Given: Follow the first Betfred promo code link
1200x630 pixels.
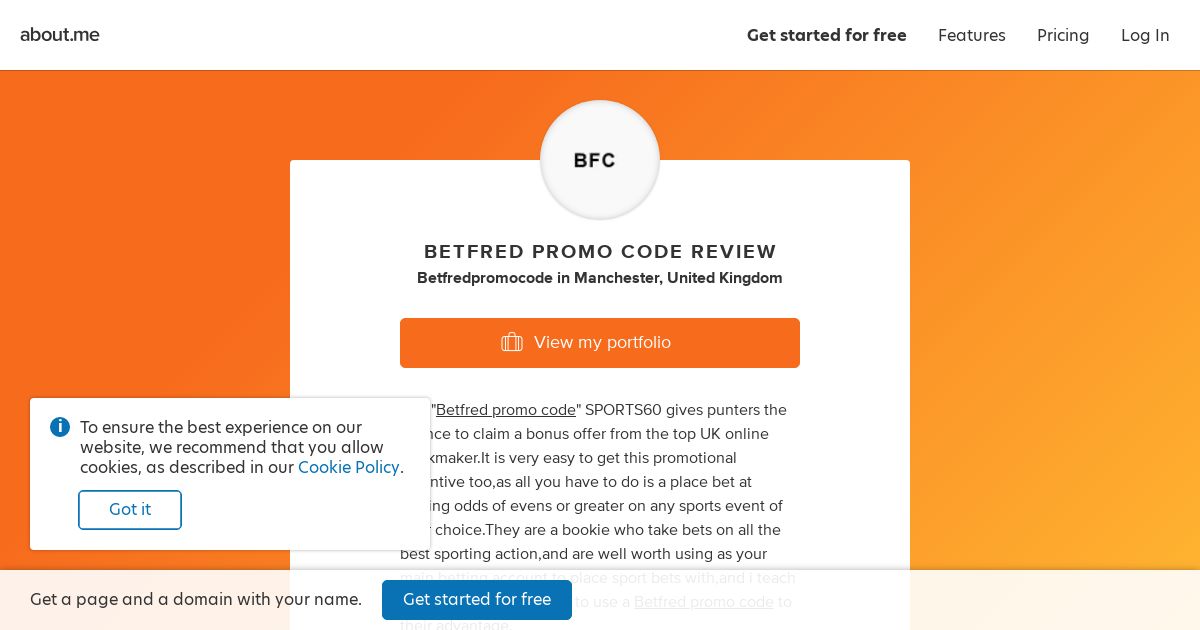Looking at the screenshot, I should pos(506,410).
